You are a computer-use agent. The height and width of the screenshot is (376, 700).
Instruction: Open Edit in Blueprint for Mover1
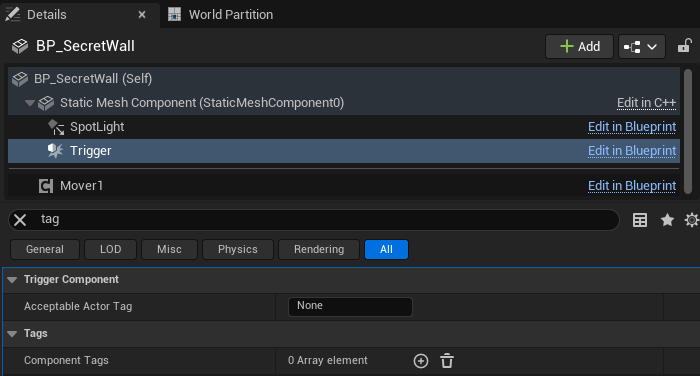[632, 186]
